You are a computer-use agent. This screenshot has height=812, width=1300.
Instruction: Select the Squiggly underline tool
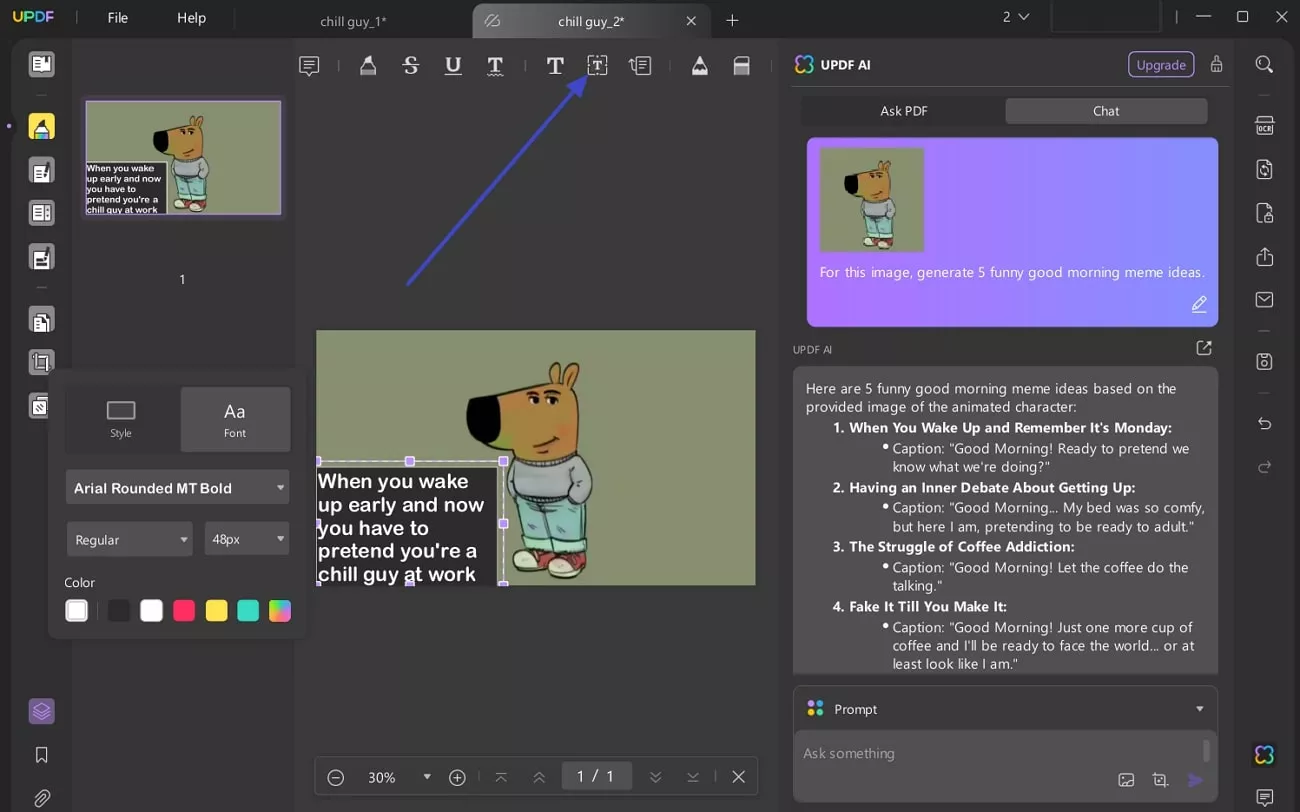495,66
